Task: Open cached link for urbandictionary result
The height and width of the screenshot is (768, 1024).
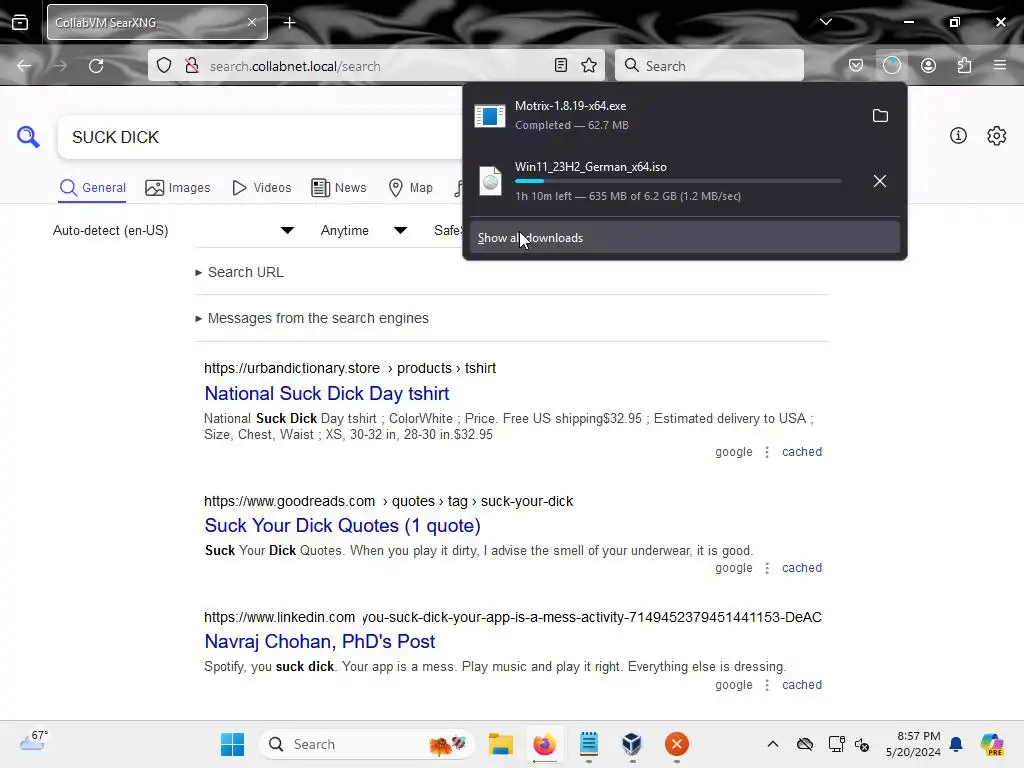Action: [x=802, y=452]
